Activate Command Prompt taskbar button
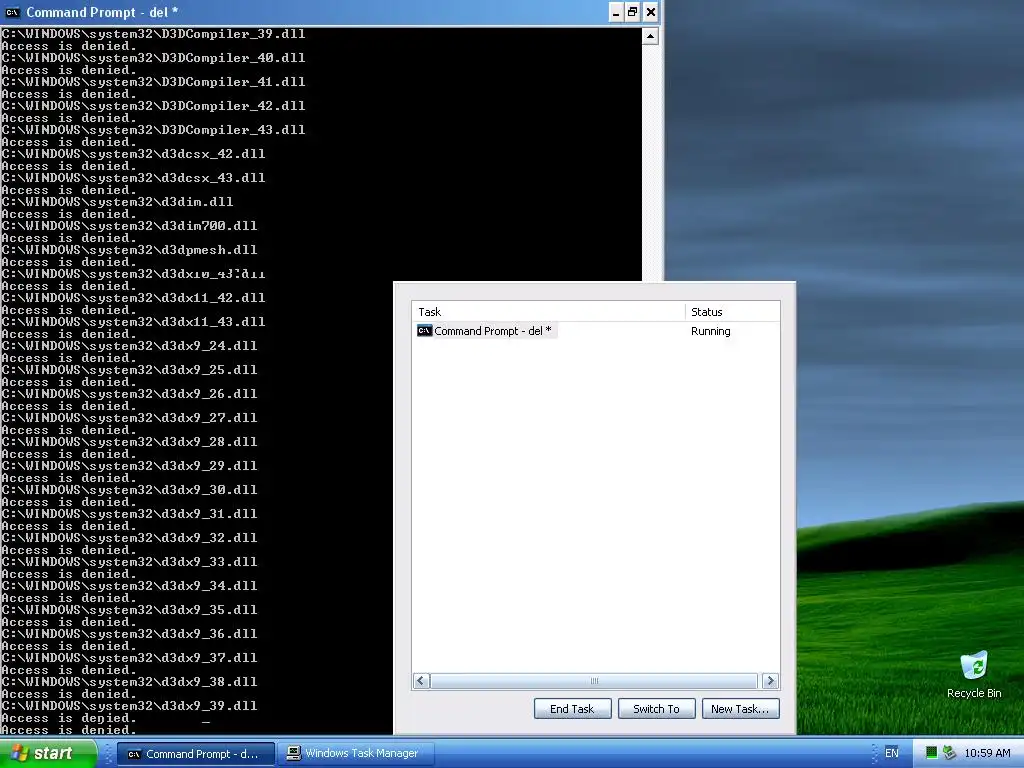The width and height of the screenshot is (1024, 768). click(x=195, y=754)
